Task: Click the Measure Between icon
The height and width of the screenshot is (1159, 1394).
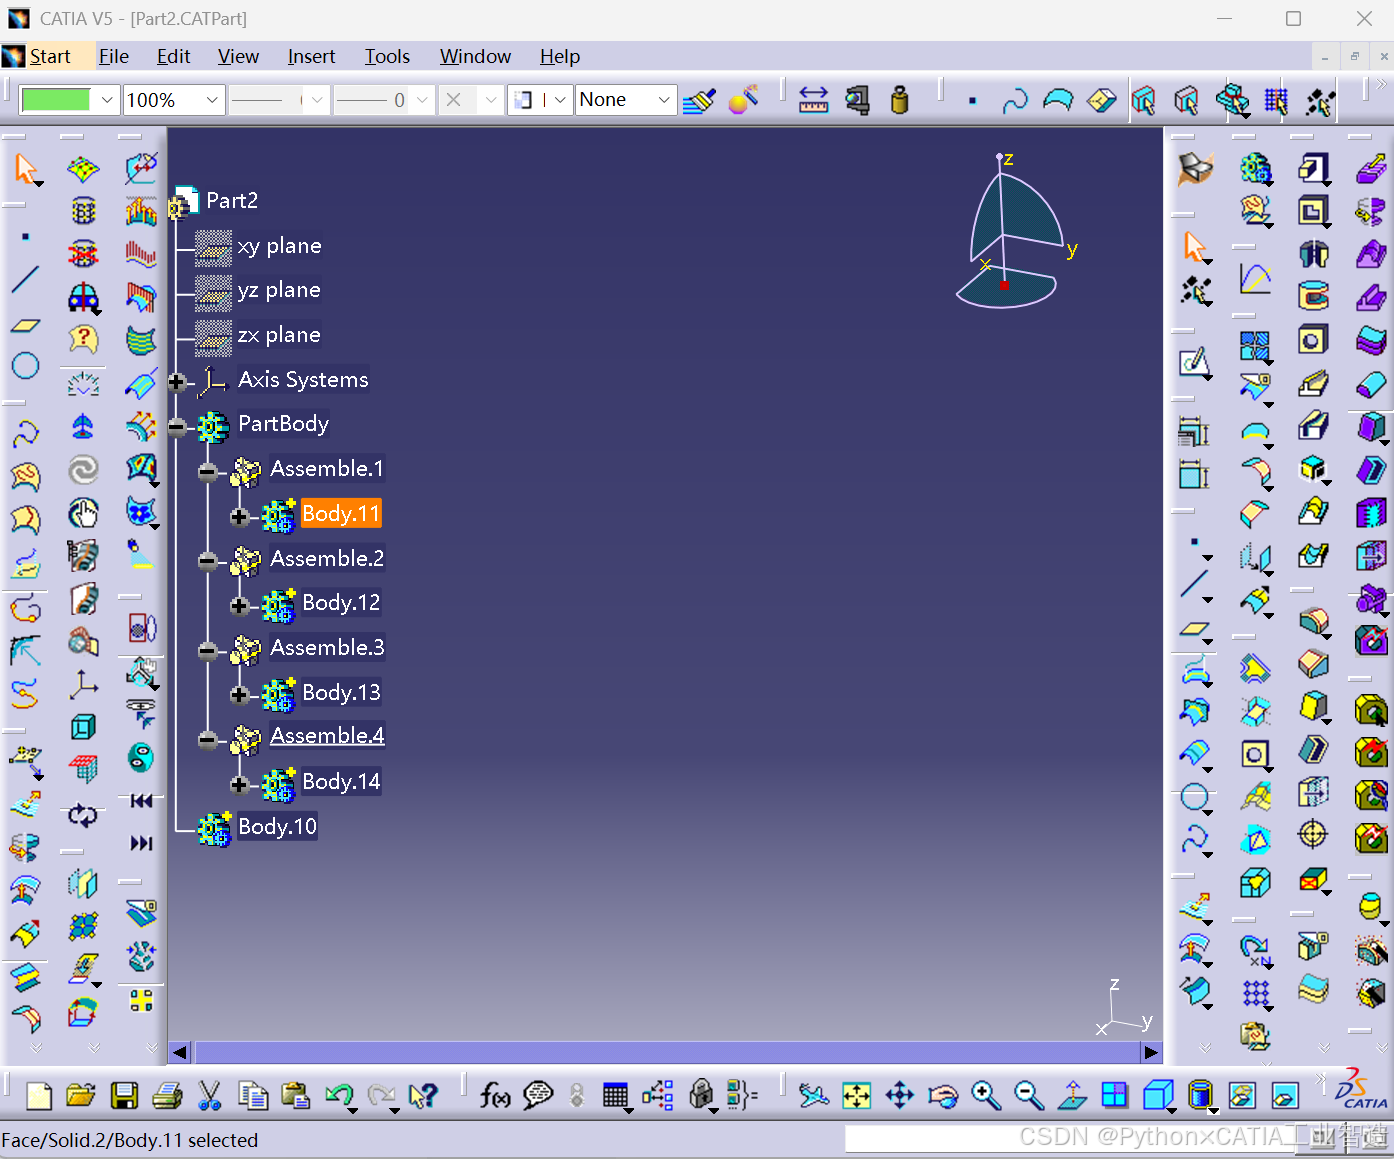Action: tap(813, 100)
